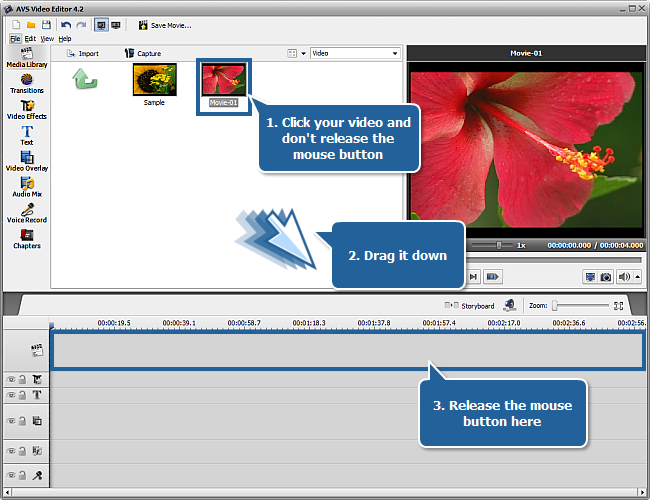Viewport: 650px width, 500px height.
Task: Toggle visibility of the video effects track
Action: (11, 379)
